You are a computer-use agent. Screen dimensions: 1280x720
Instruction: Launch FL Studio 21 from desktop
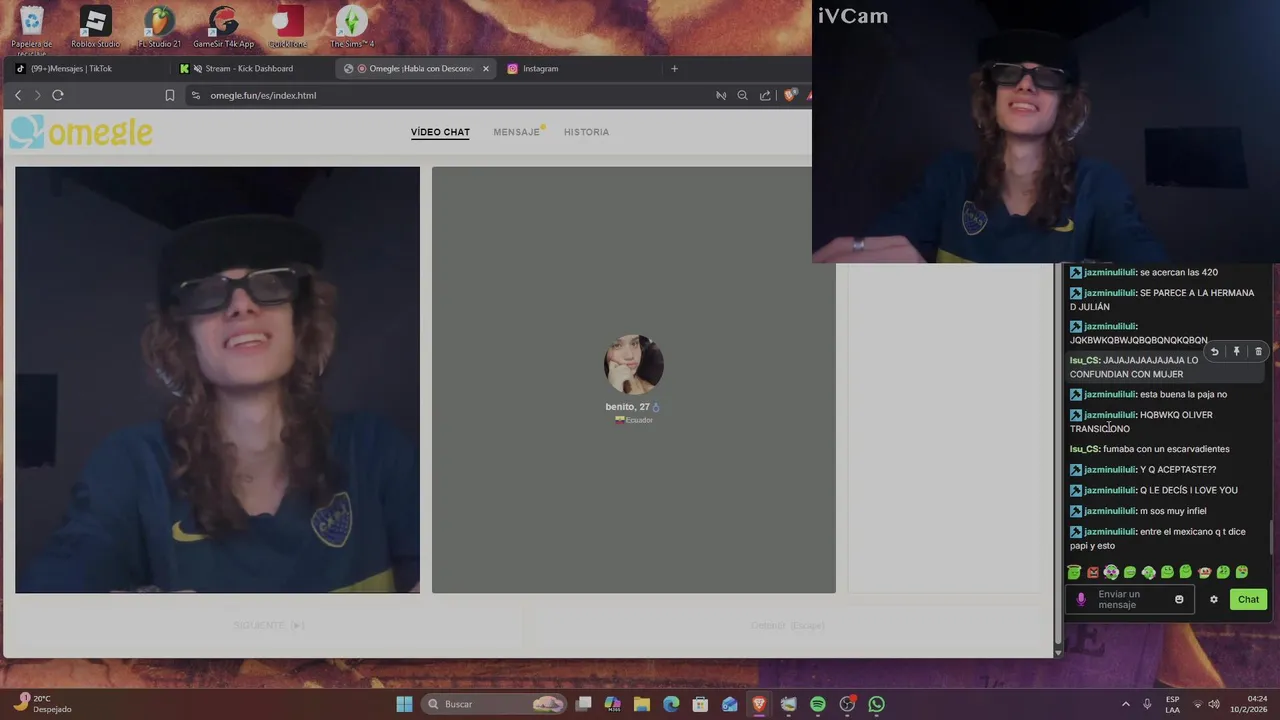point(159,28)
